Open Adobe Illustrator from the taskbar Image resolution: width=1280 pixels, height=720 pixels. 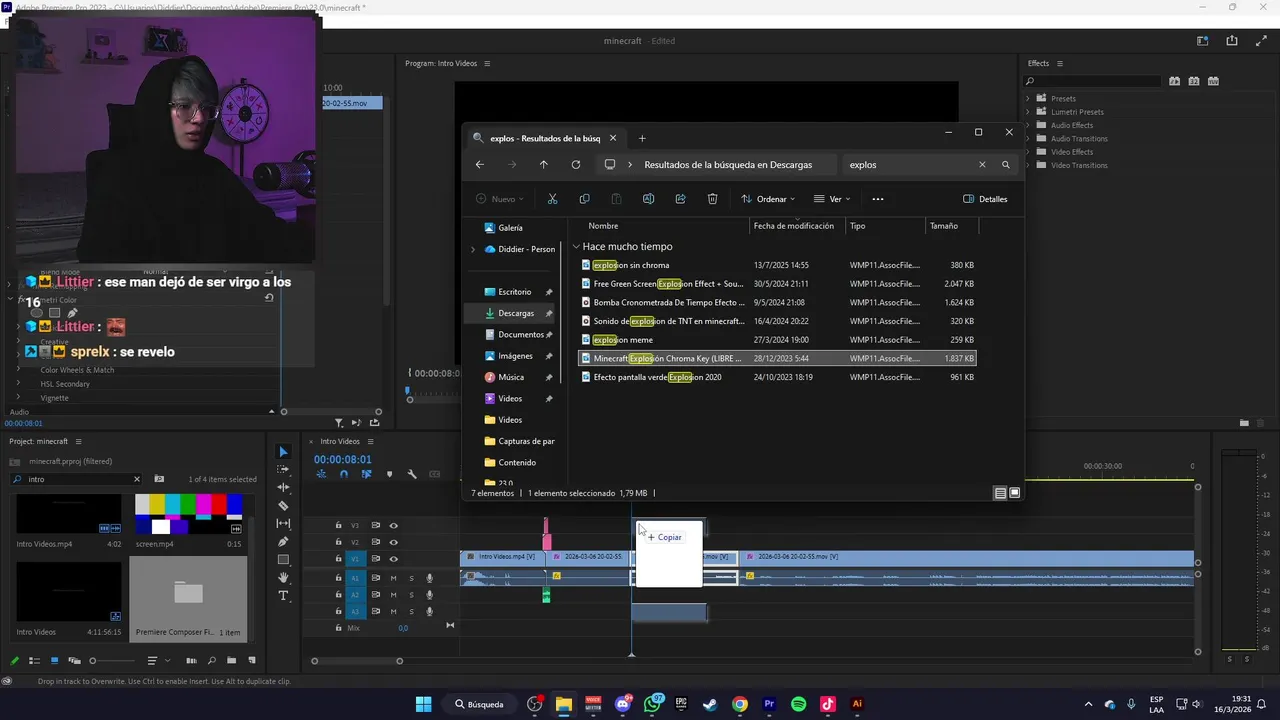coord(857,704)
